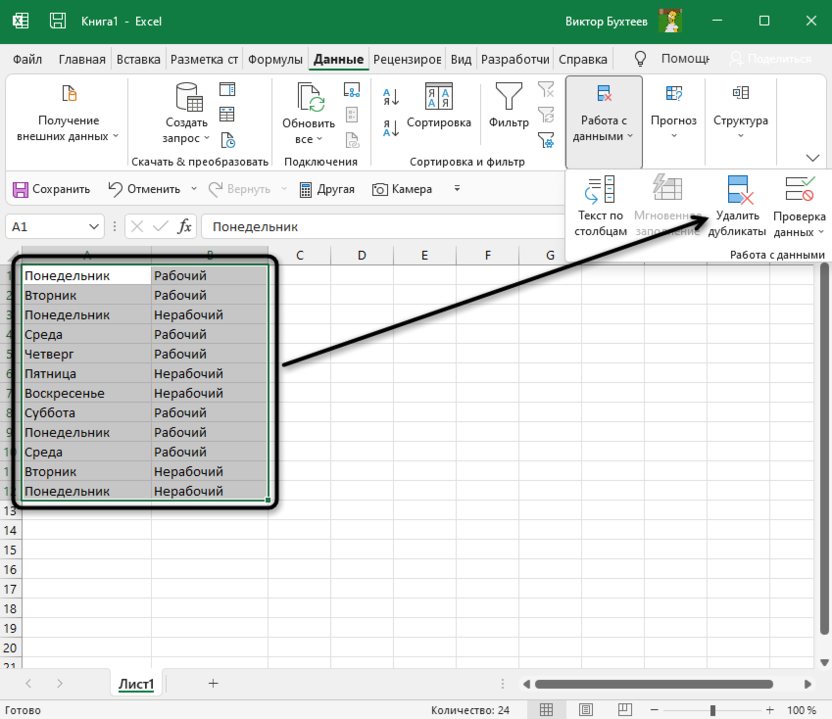The image size is (832, 719).
Task: Select cell containing Четверг
Action: (x=86, y=354)
